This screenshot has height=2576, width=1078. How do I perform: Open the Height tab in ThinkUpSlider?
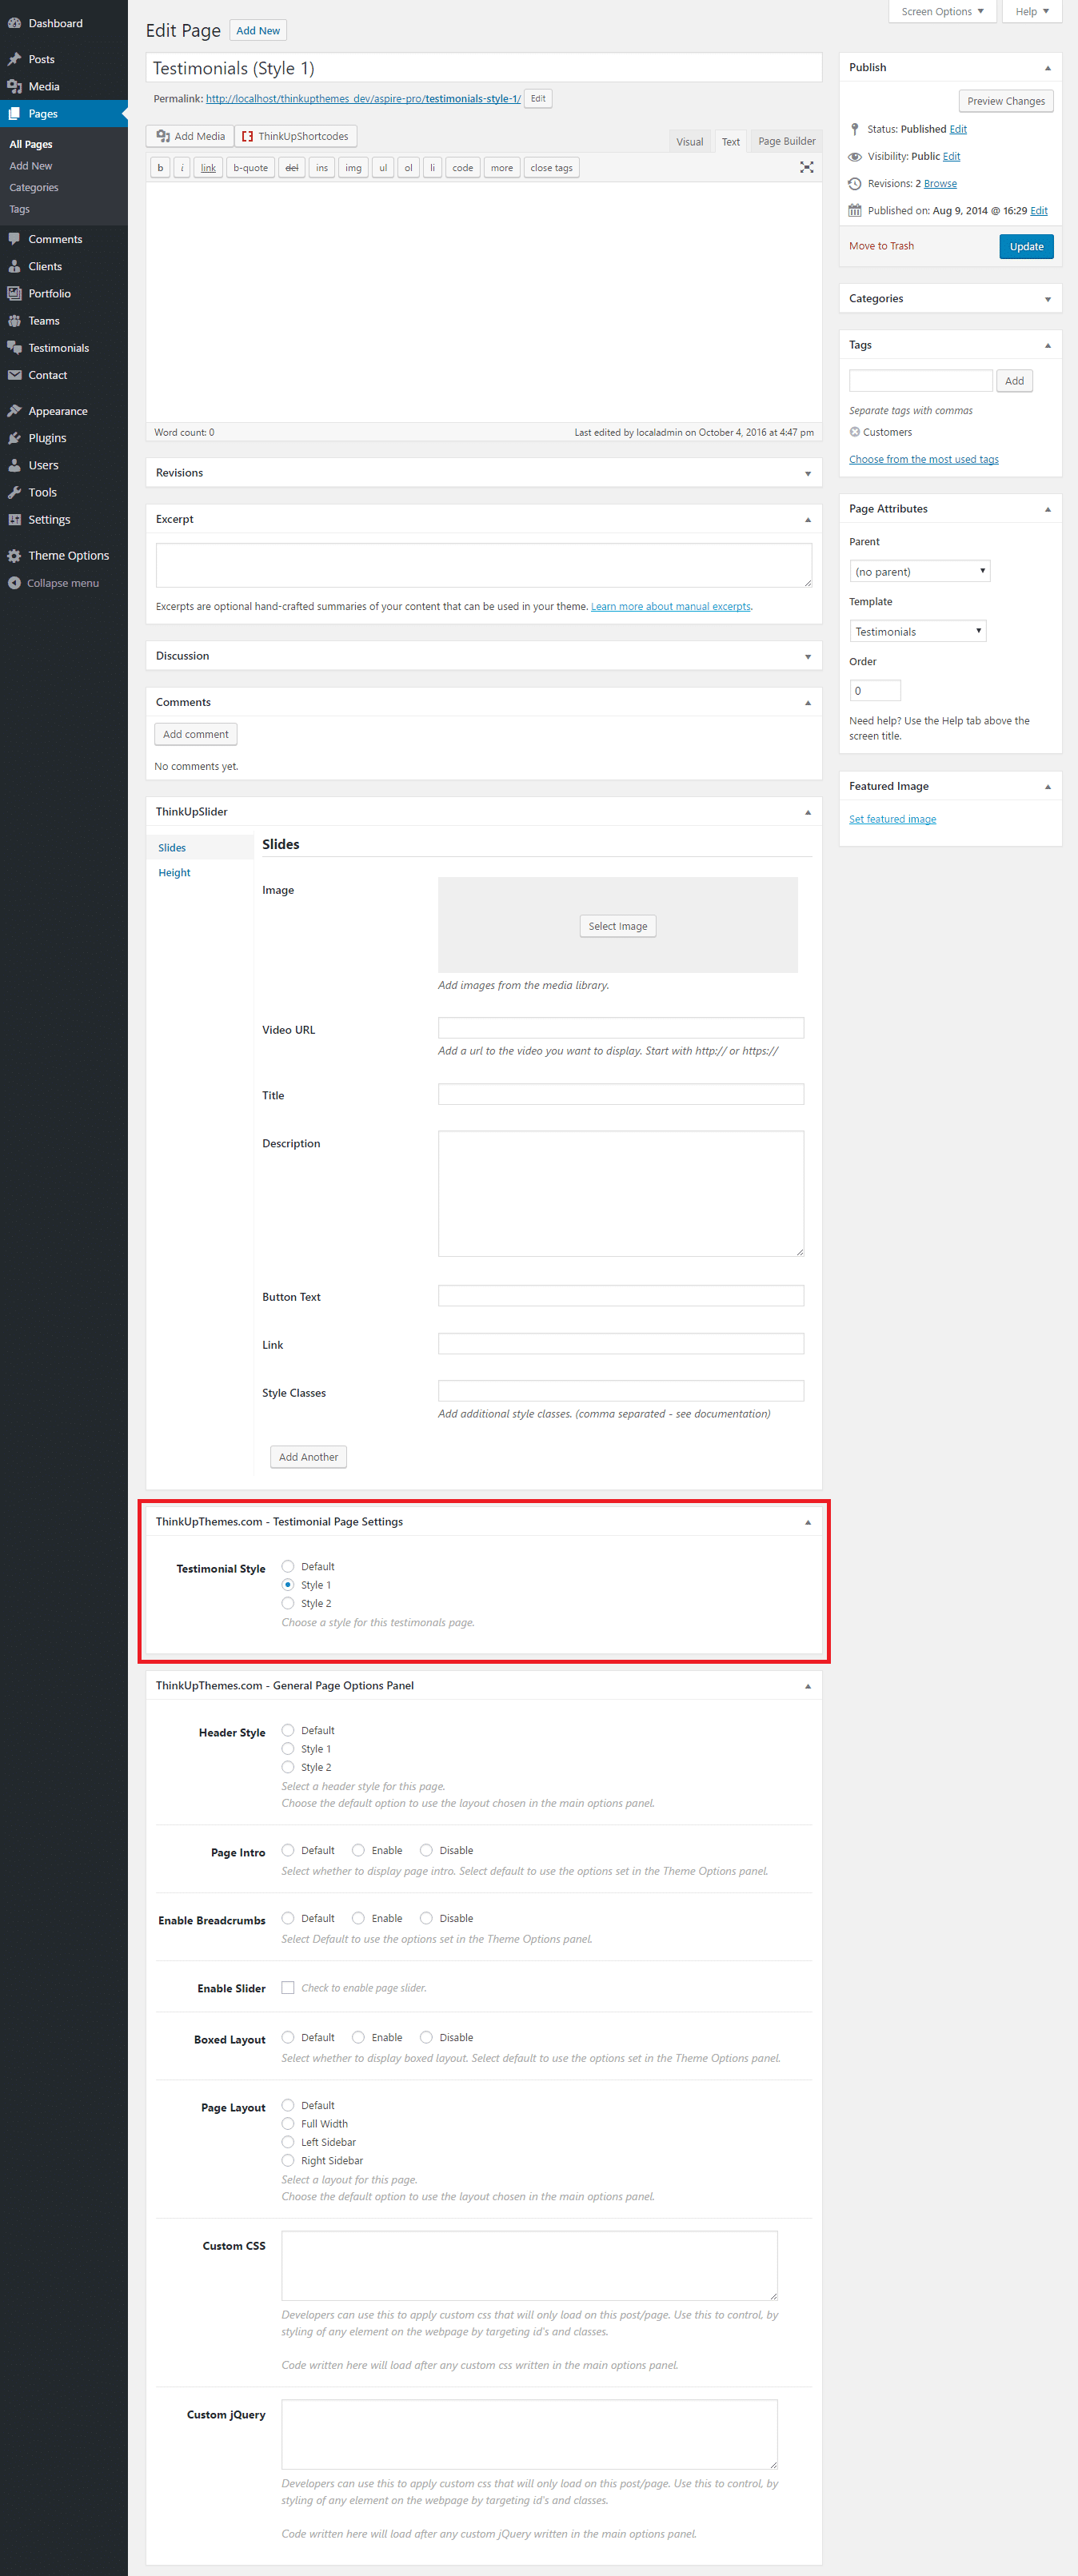tap(174, 872)
